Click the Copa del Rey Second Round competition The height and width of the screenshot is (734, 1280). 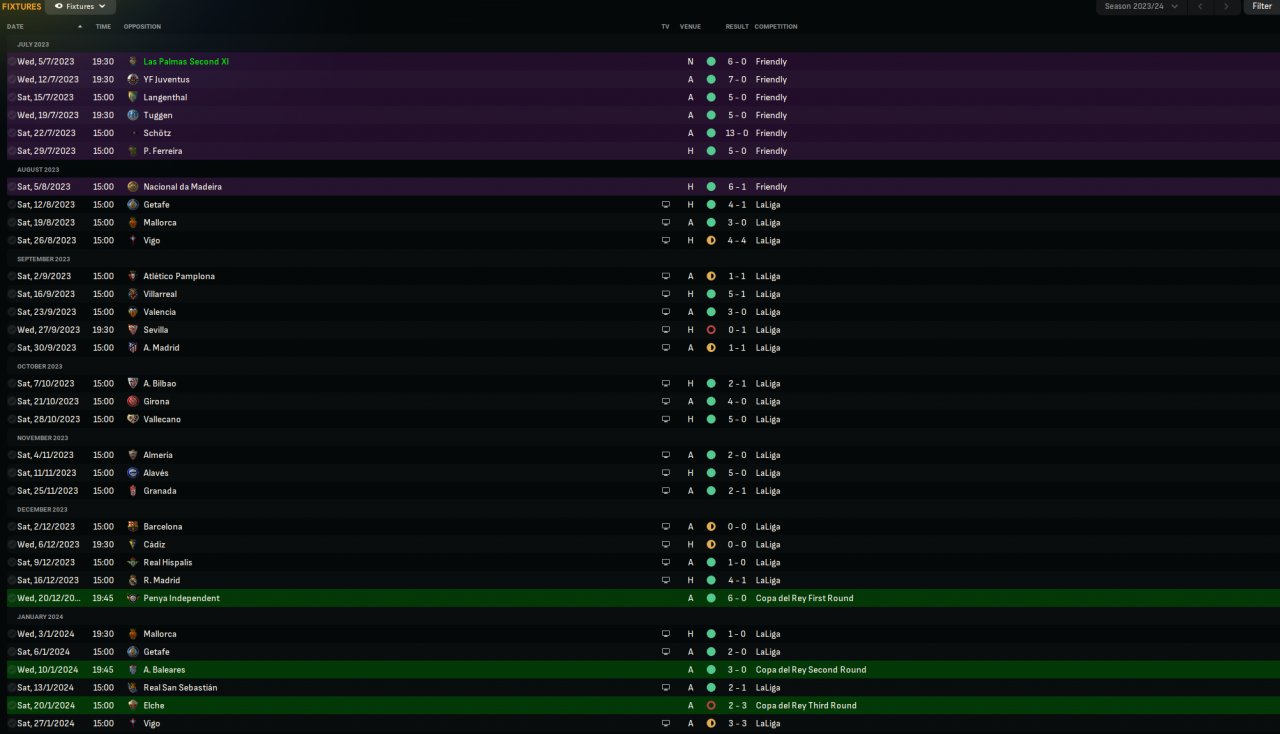point(811,670)
